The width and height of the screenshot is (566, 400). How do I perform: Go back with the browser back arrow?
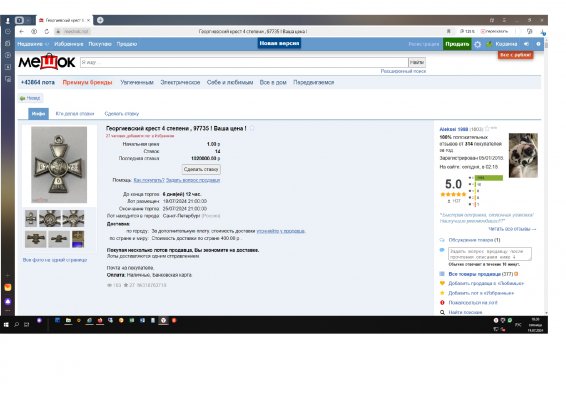(22, 31)
